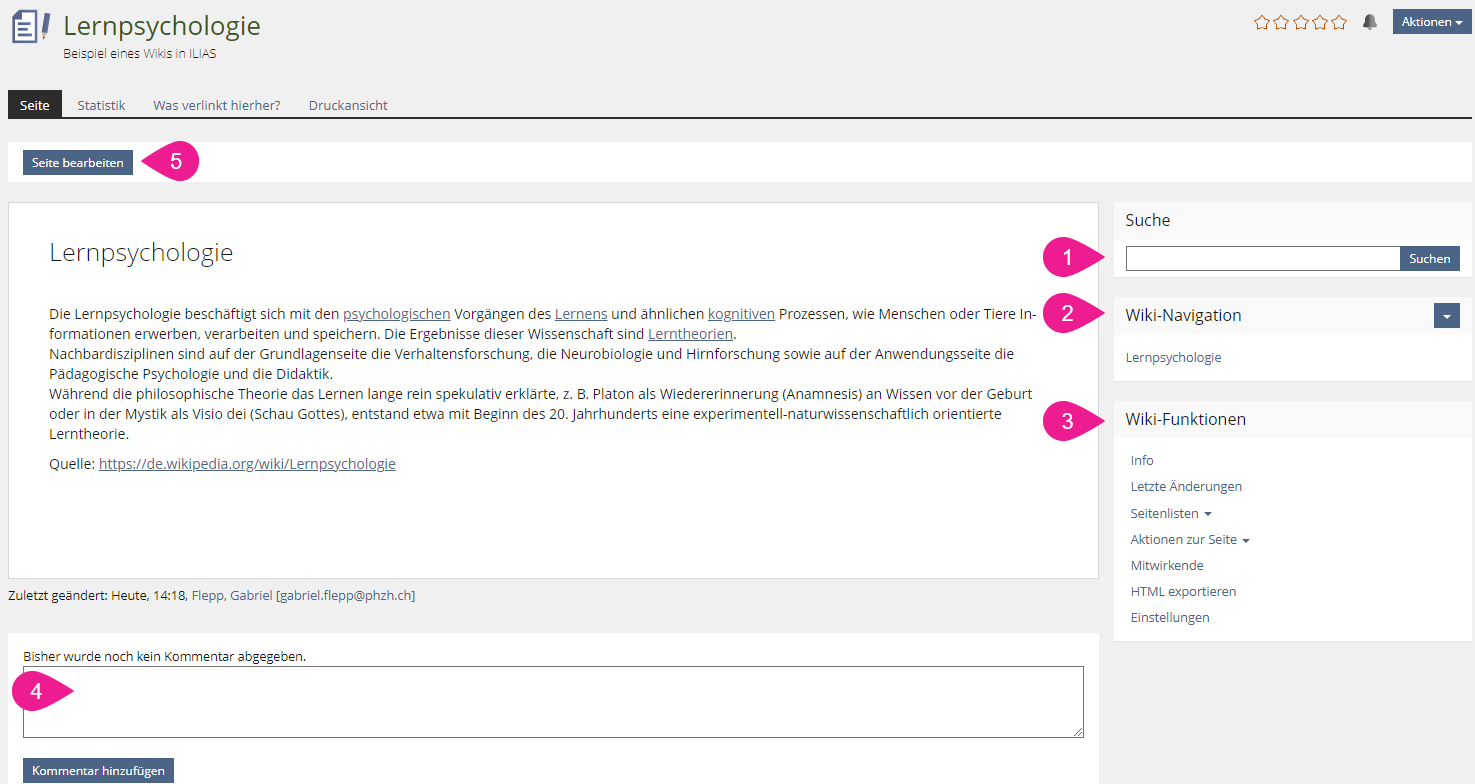Open the Druckansicht tab
This screenshot has height=784, width=1475.
point(348,105)
